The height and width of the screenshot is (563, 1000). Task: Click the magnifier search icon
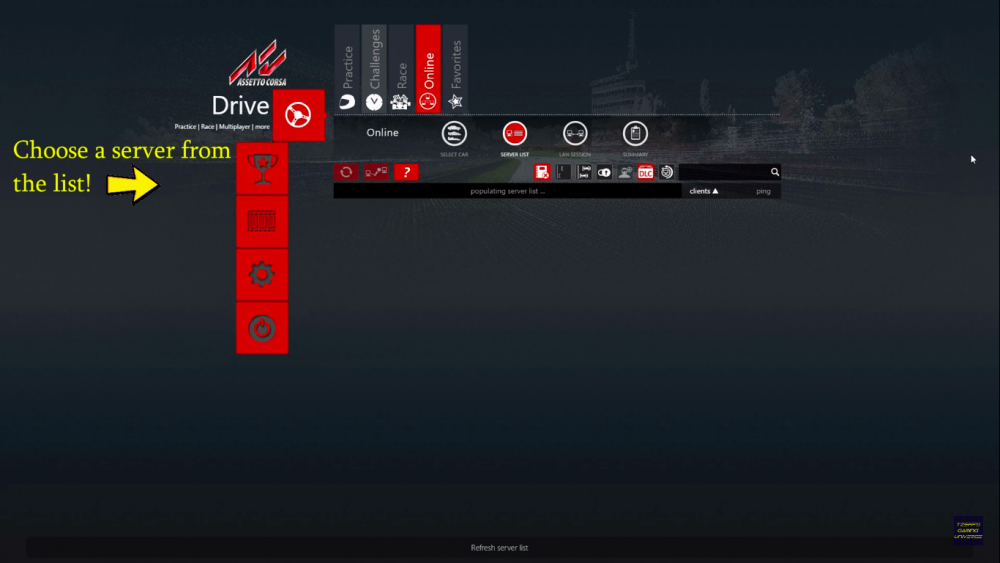click(775, 172)
